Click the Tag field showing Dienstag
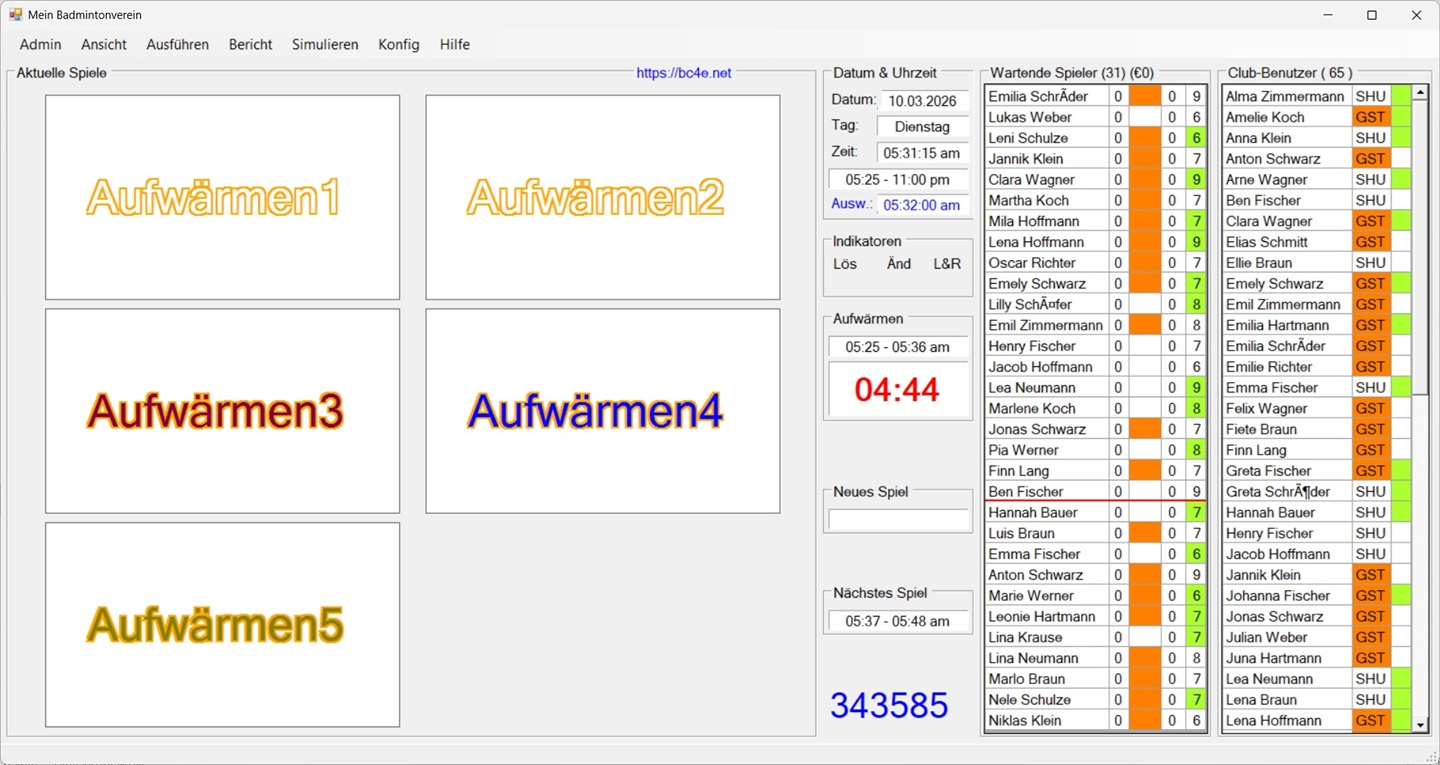The width and height of the screenshot is (1440, 765). click(923, 127)
